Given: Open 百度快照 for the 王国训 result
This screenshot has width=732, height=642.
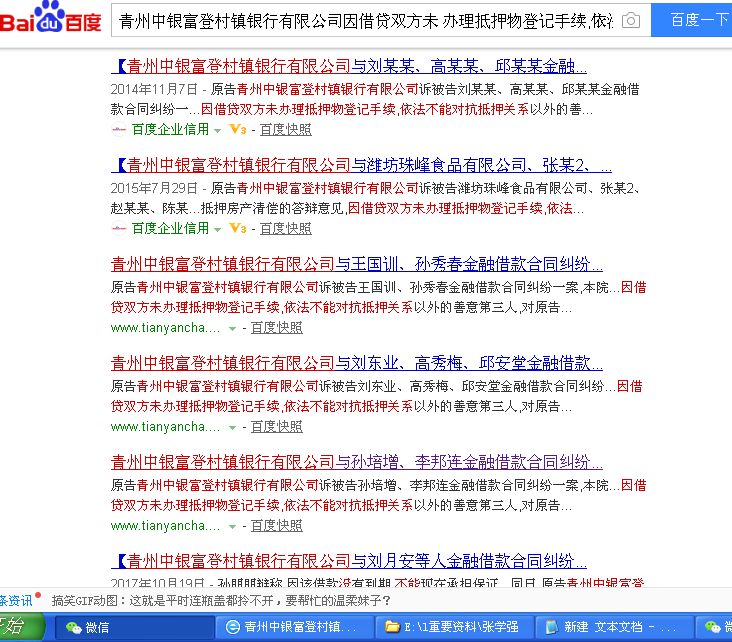Looking at the screenshot, I should tap(276, 328).
